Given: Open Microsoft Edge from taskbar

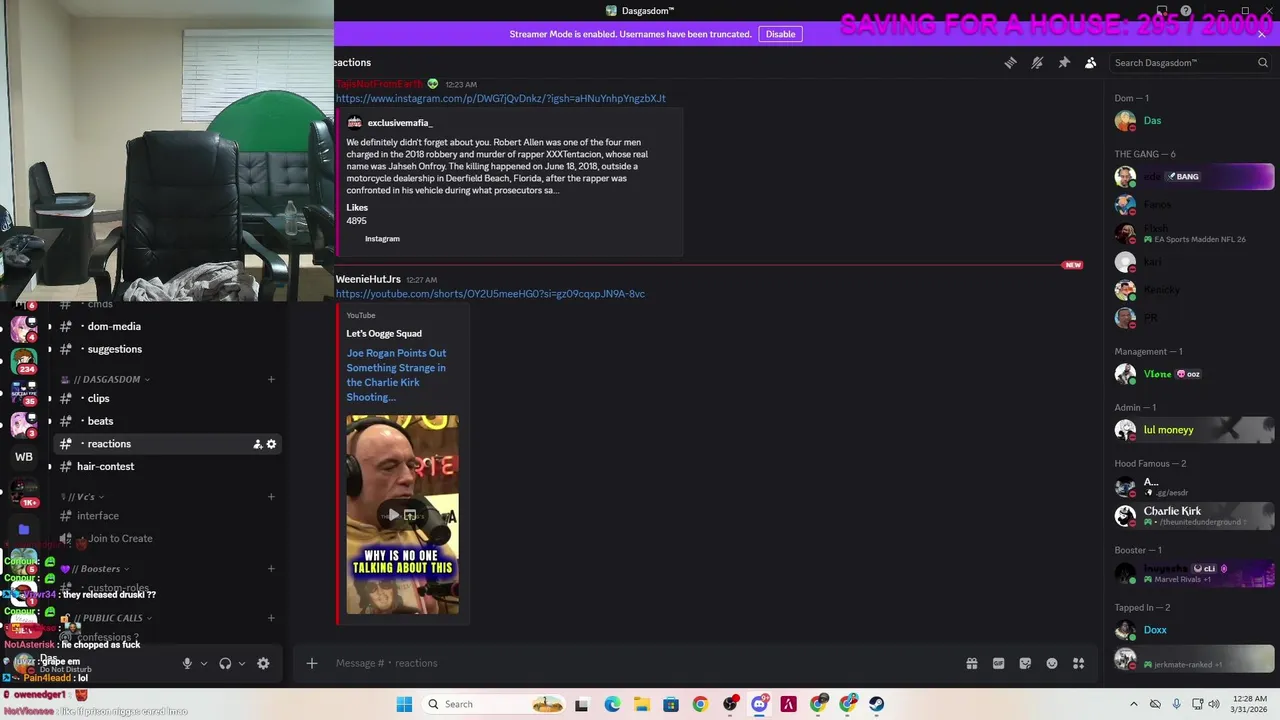Looking at the screenshot, I should click(x=612, y=704).
